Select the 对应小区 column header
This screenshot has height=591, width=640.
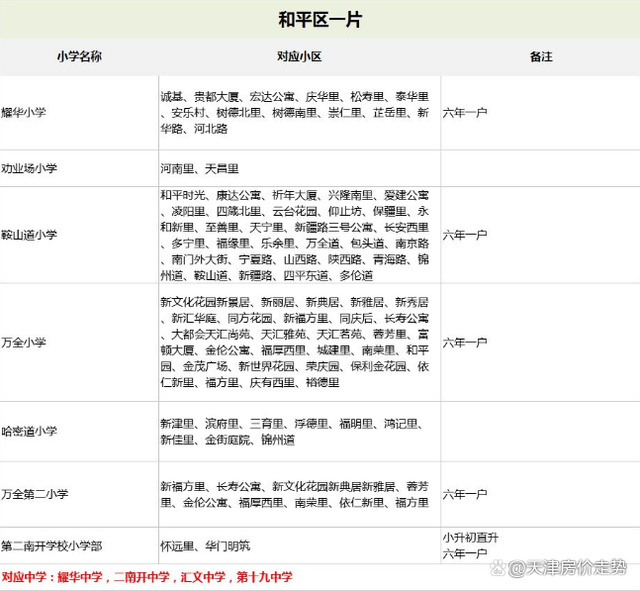(x=299, y=58)
